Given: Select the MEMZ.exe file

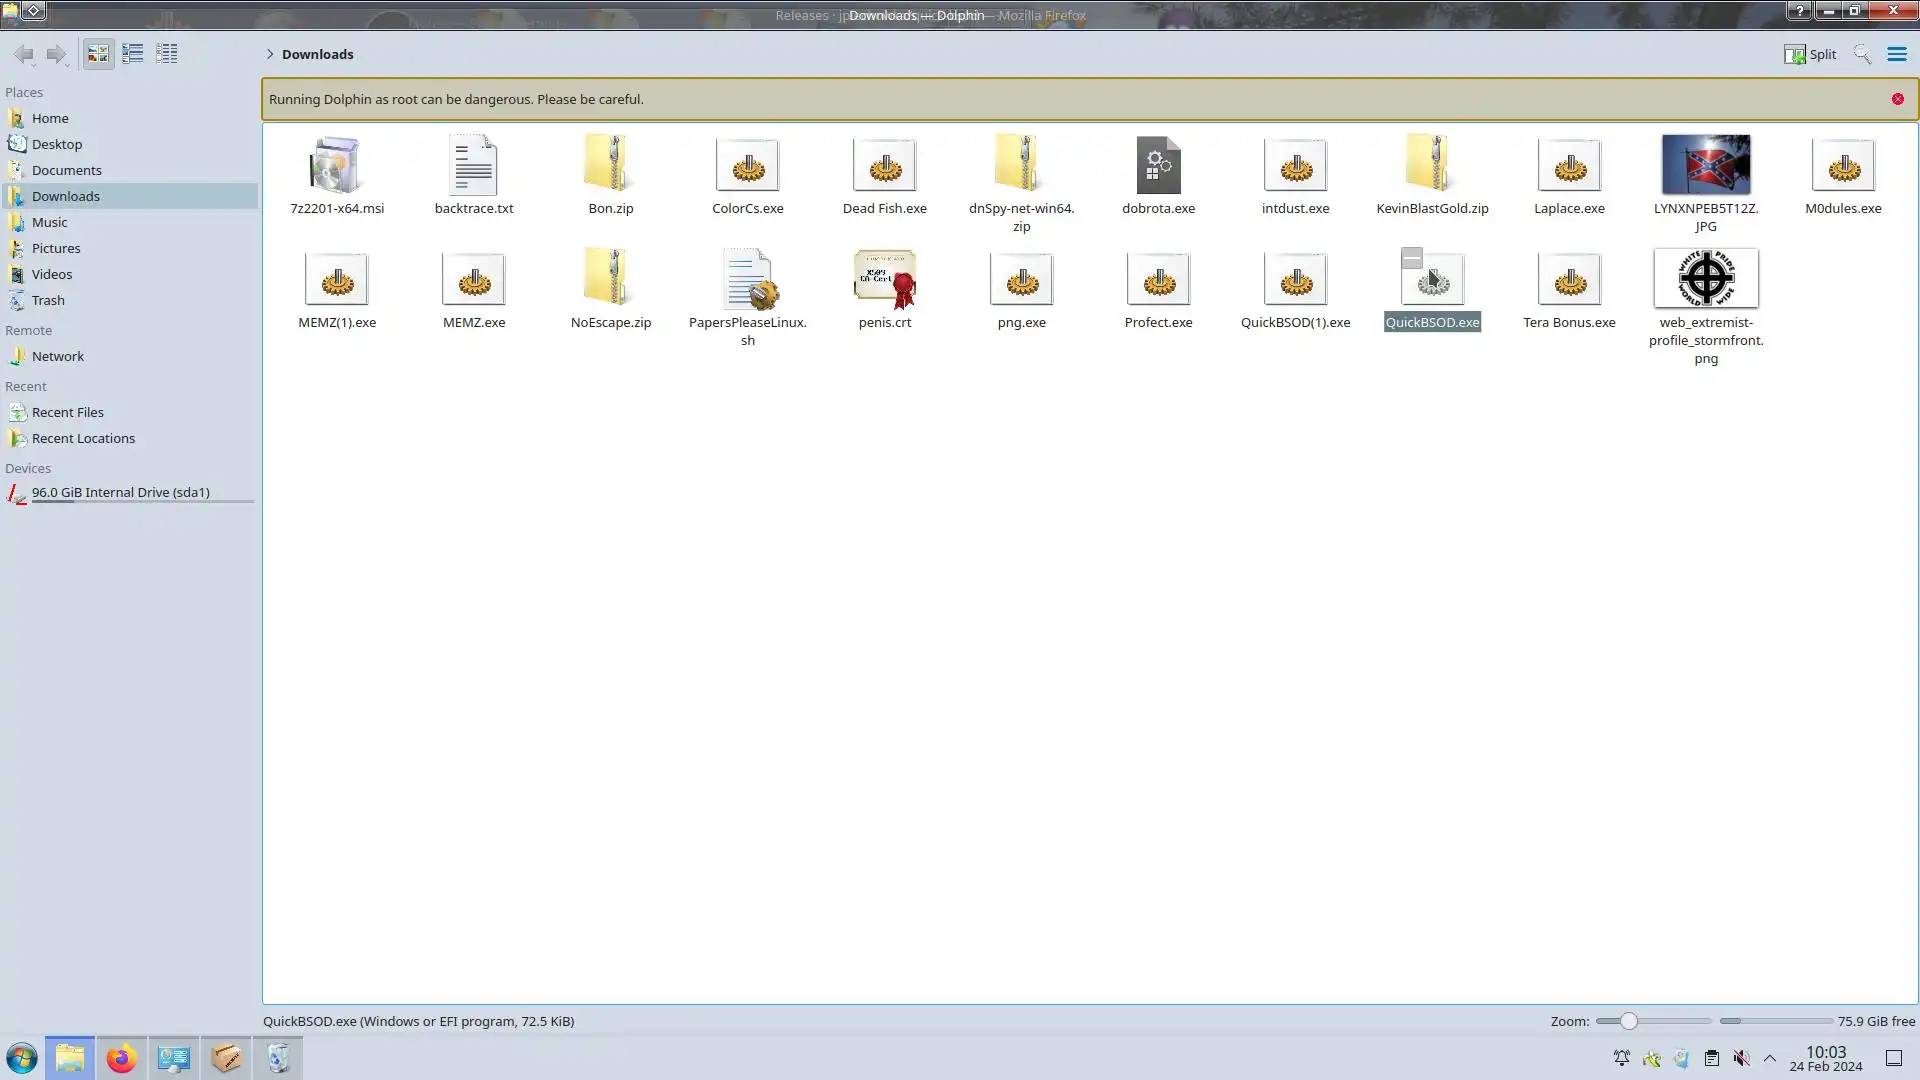Looking at the screenshot, I should coord(474,280).
